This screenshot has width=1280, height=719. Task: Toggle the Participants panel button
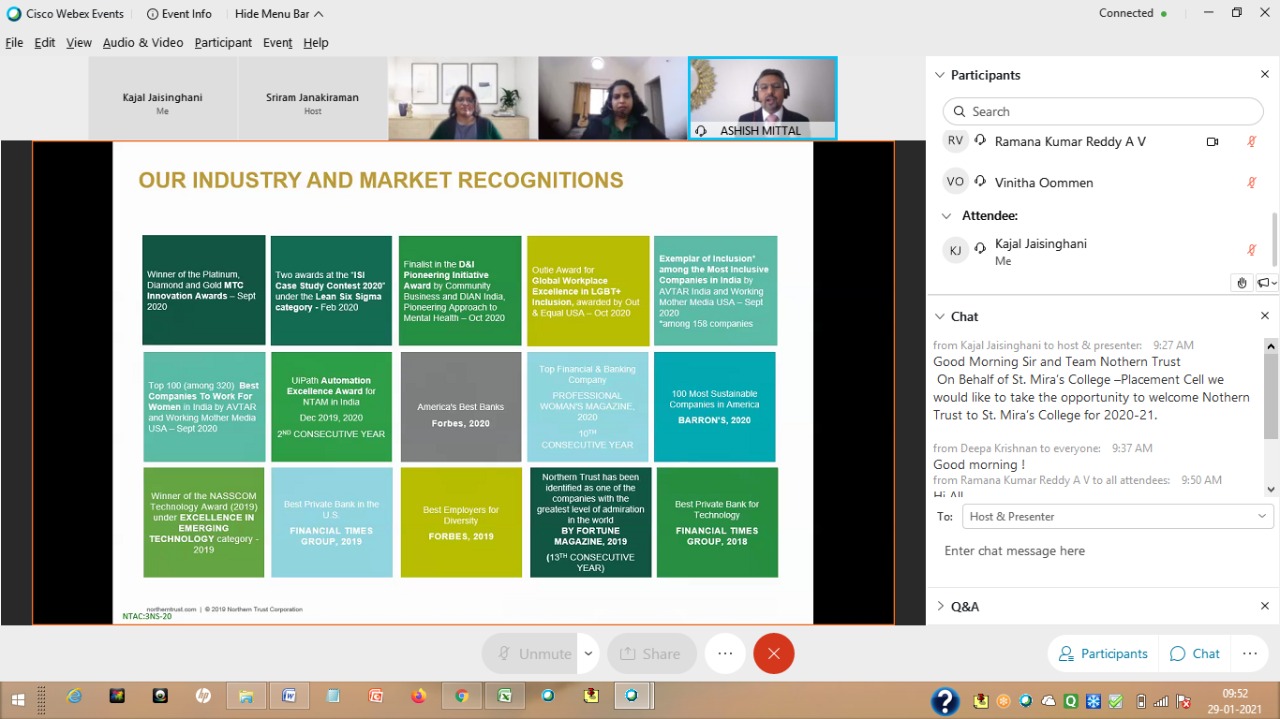1103,653
